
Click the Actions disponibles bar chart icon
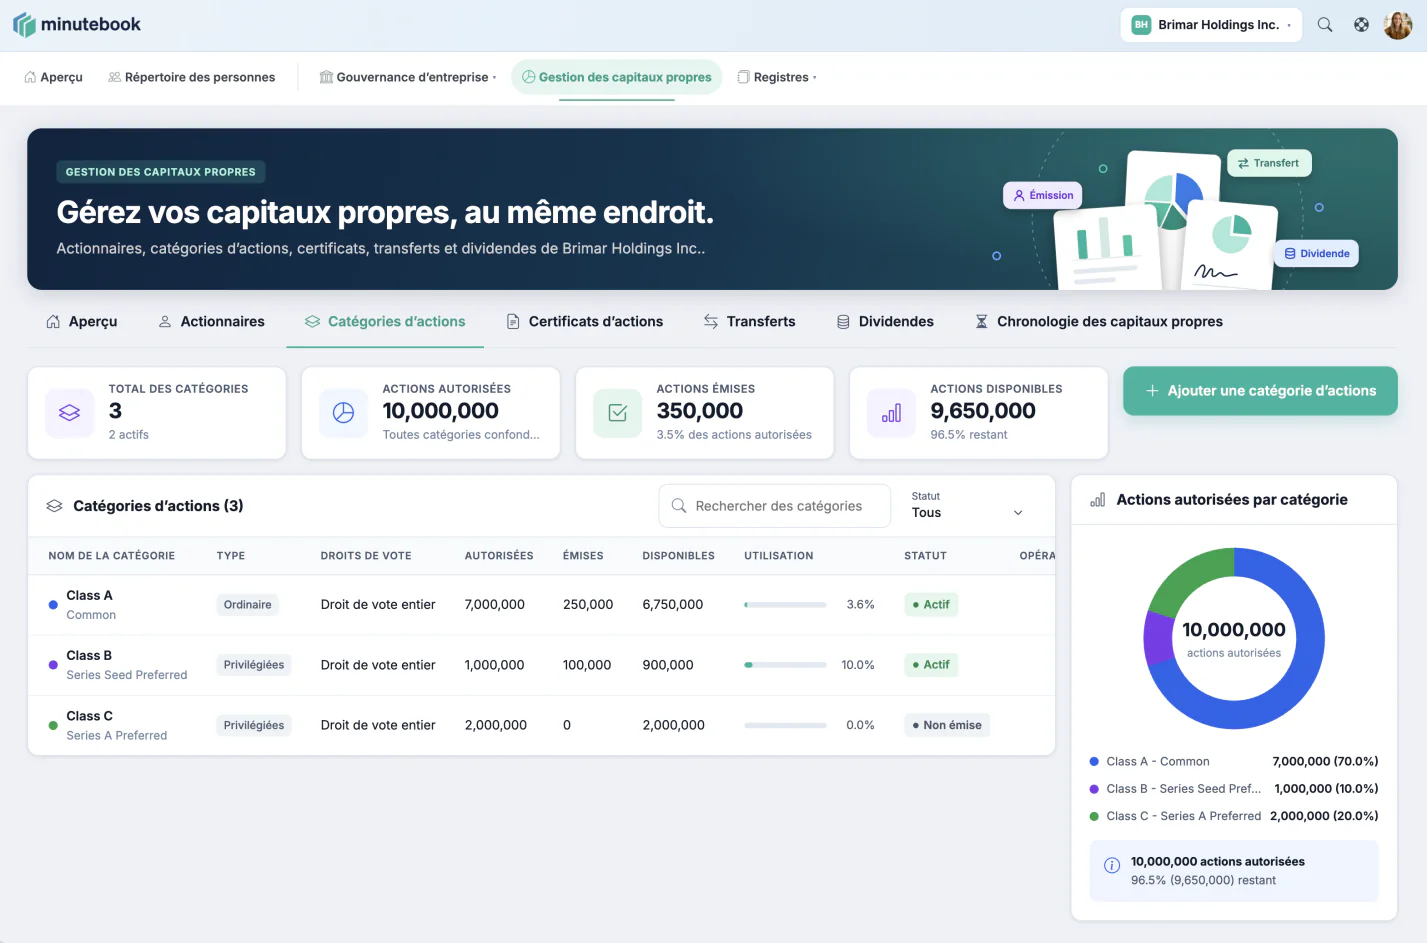892,413
